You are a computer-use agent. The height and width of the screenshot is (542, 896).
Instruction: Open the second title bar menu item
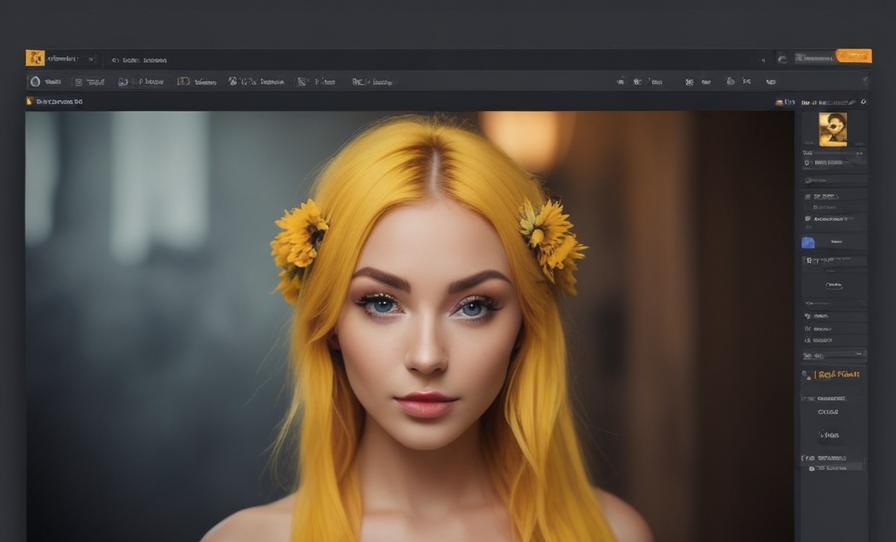[140, 60]
